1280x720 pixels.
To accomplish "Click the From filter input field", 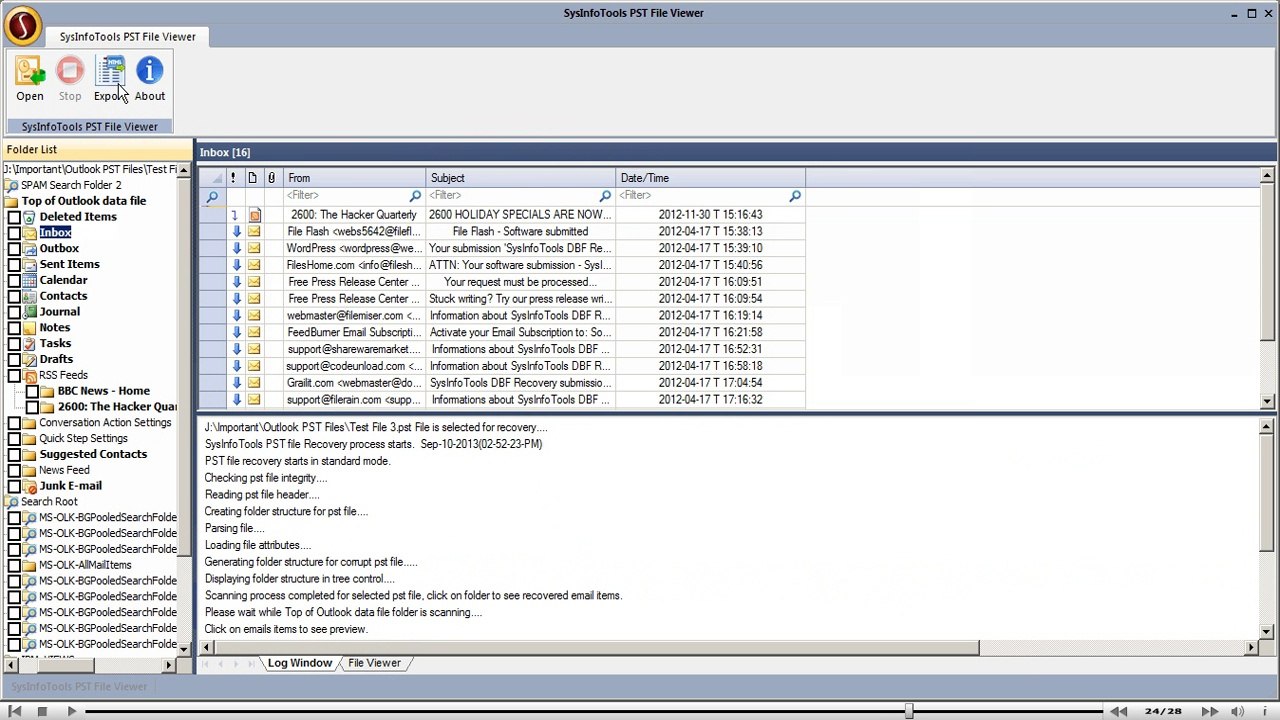I will tap(346, 196).
